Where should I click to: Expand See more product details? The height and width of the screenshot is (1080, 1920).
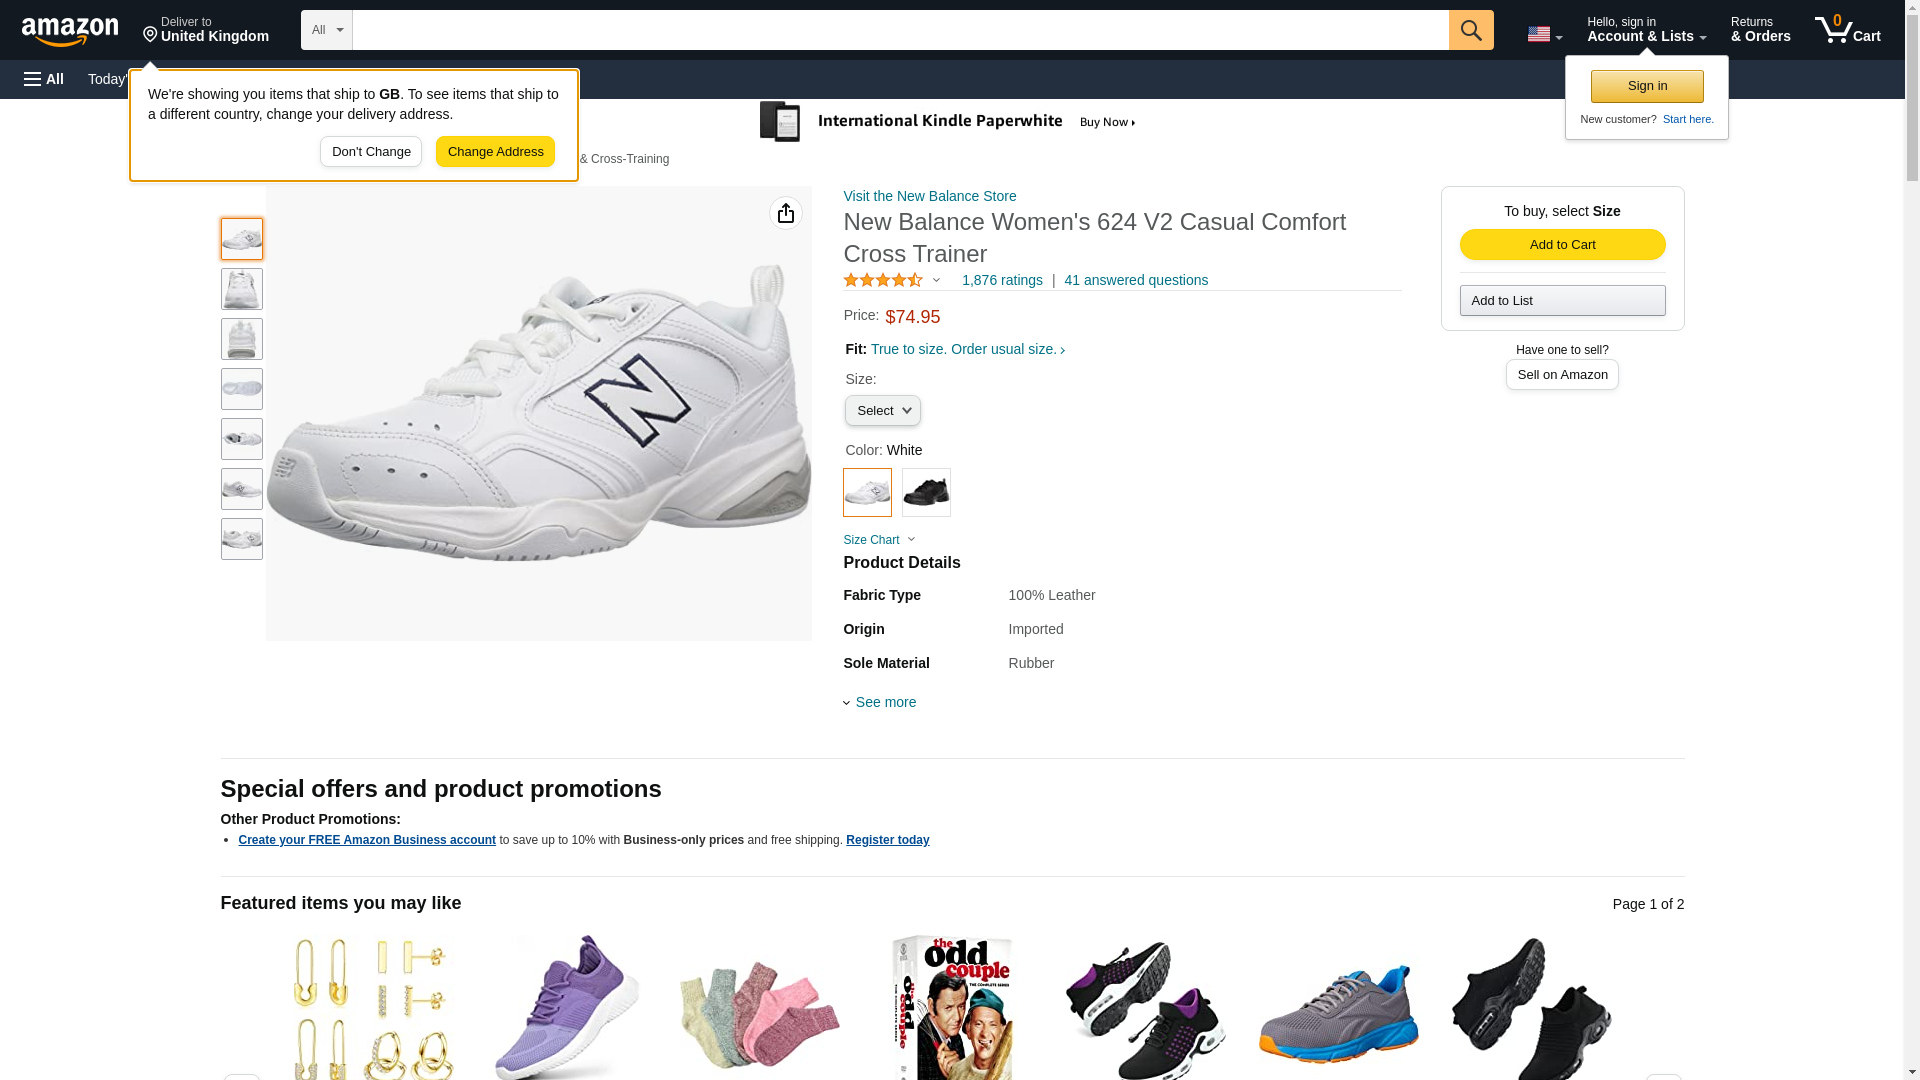884,702
